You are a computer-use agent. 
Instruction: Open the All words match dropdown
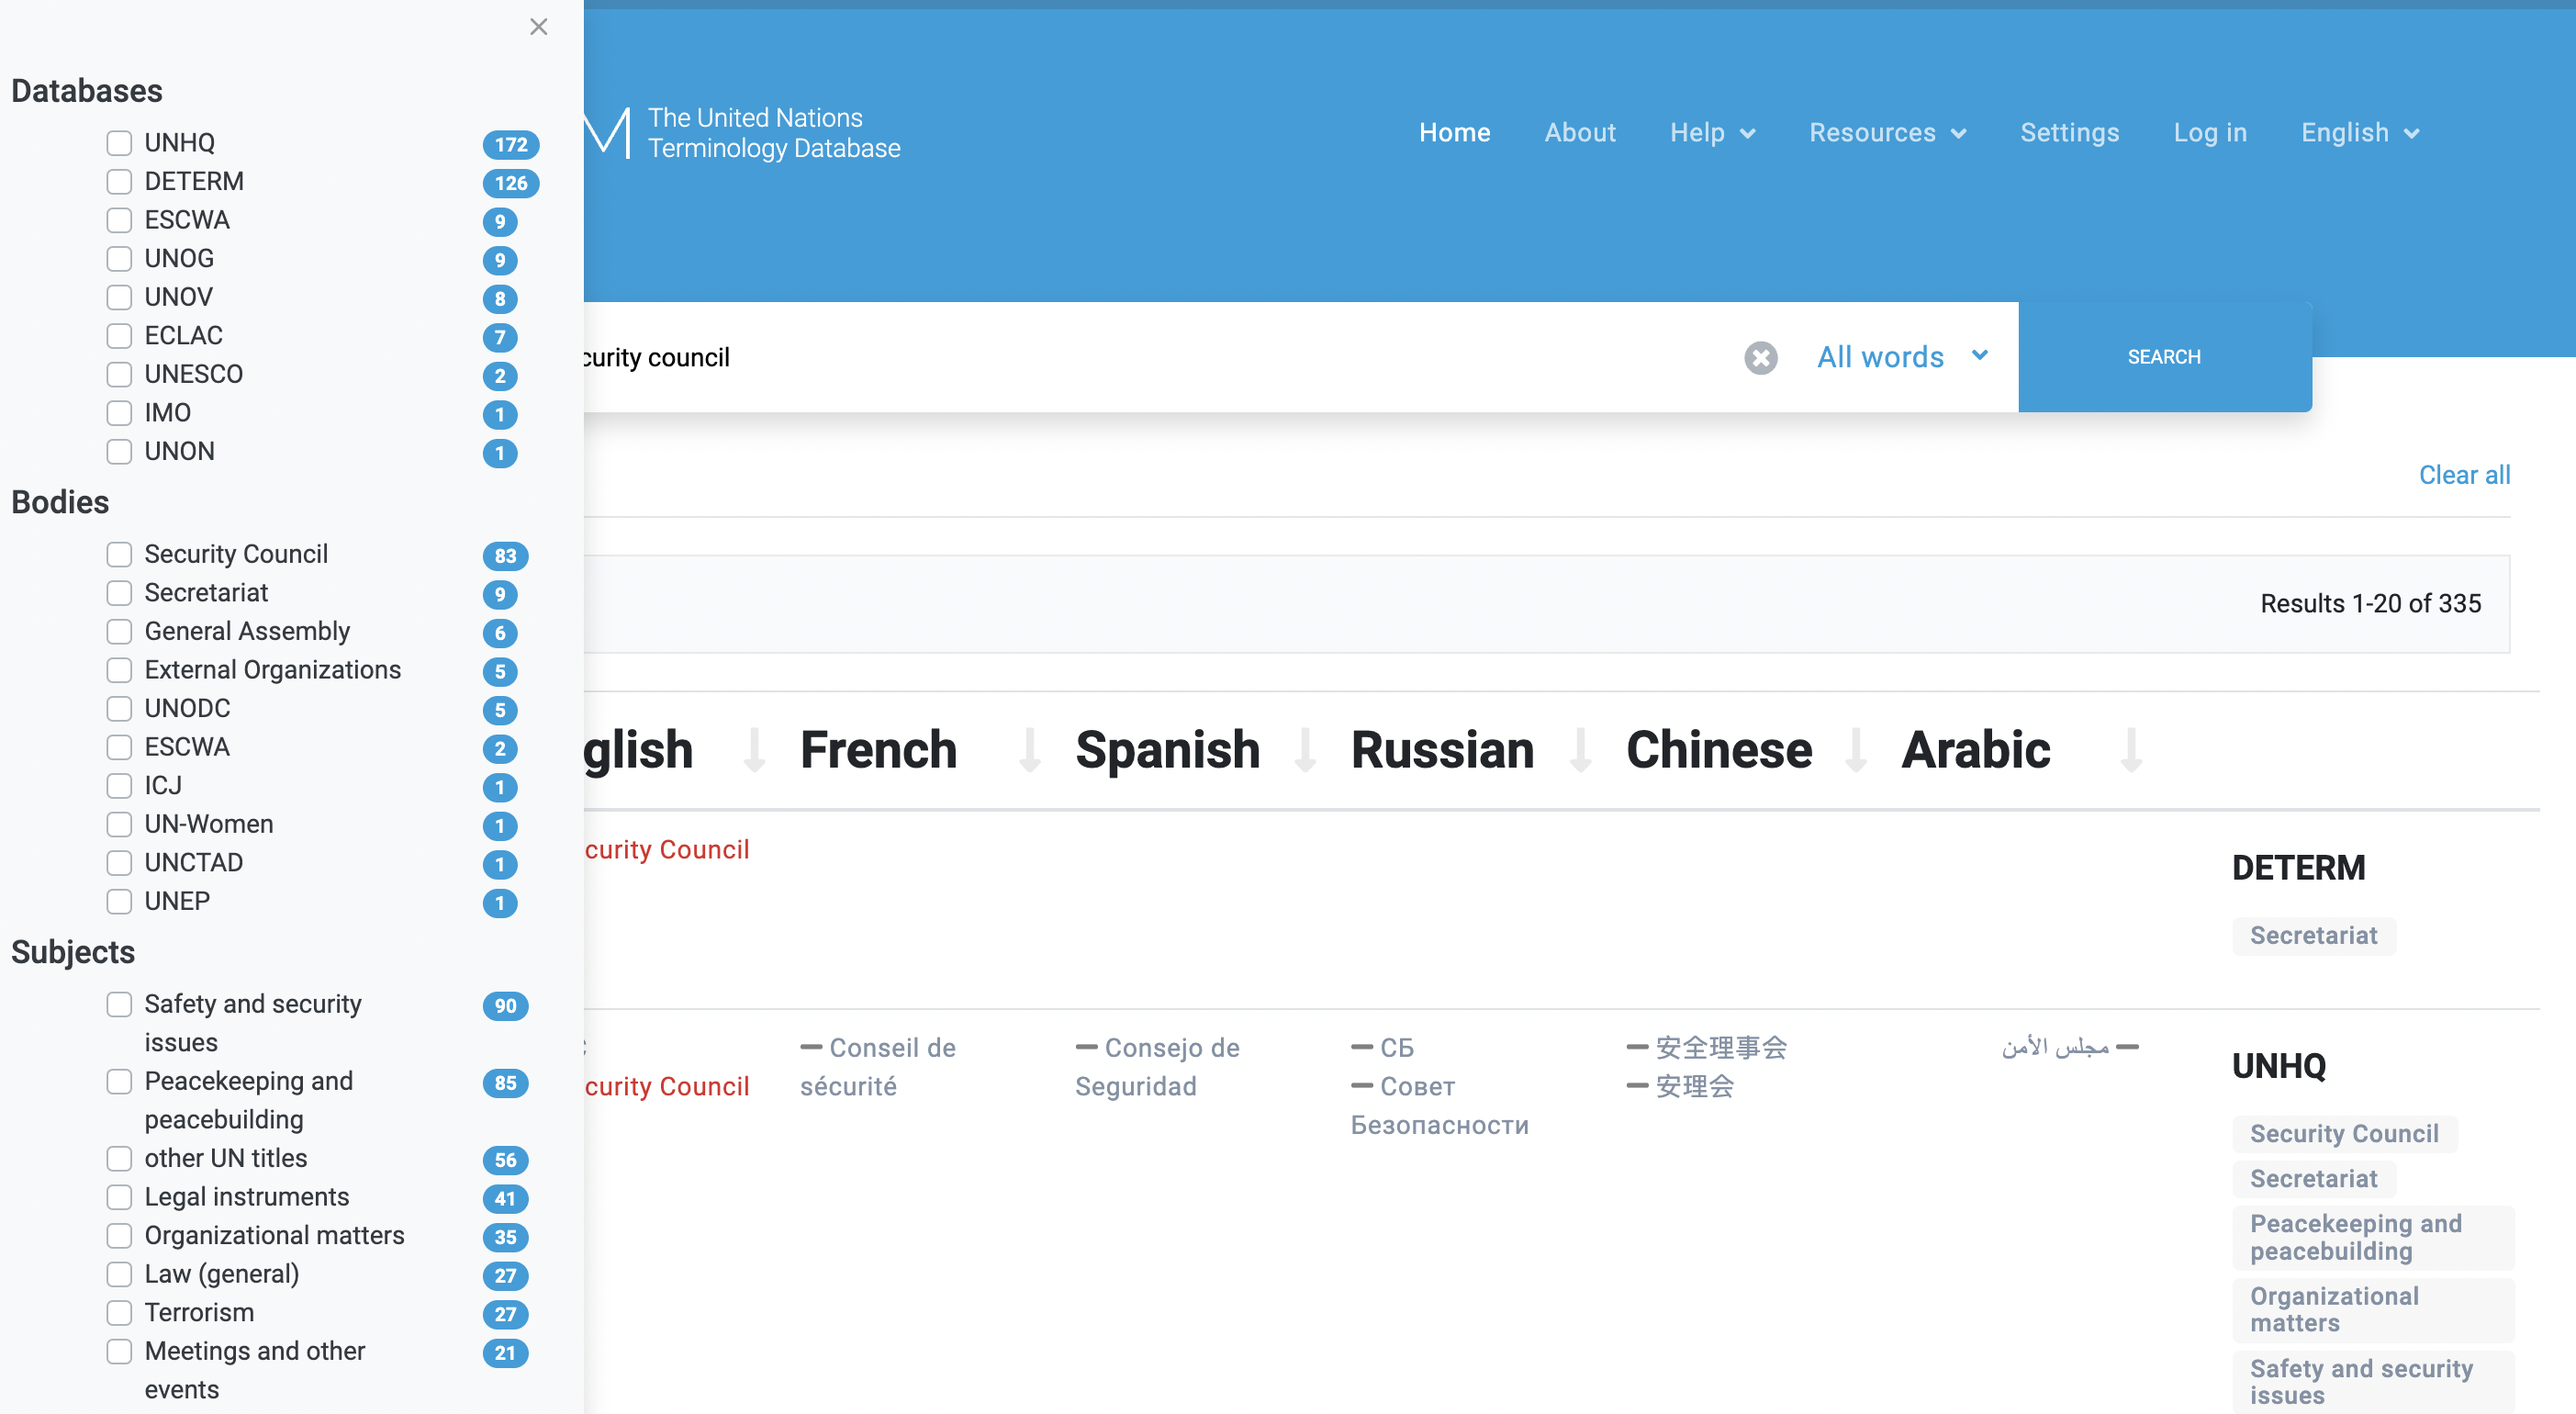[1902, 357]
